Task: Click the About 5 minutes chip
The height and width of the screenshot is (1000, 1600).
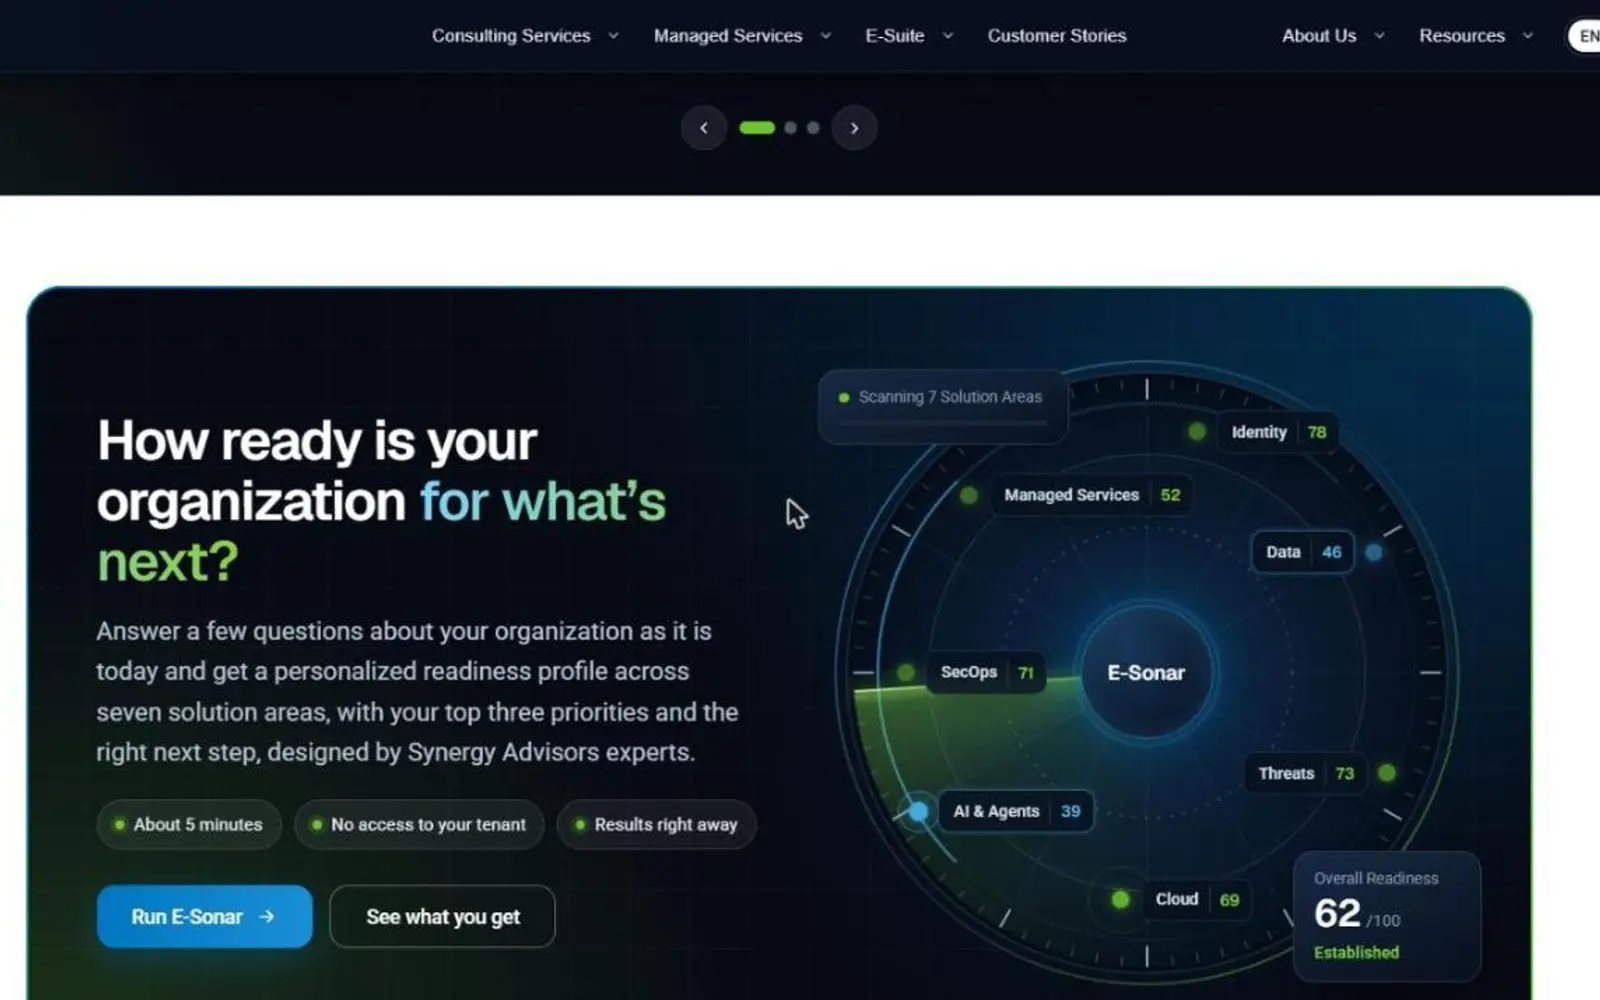Action: tap(189, 824)
